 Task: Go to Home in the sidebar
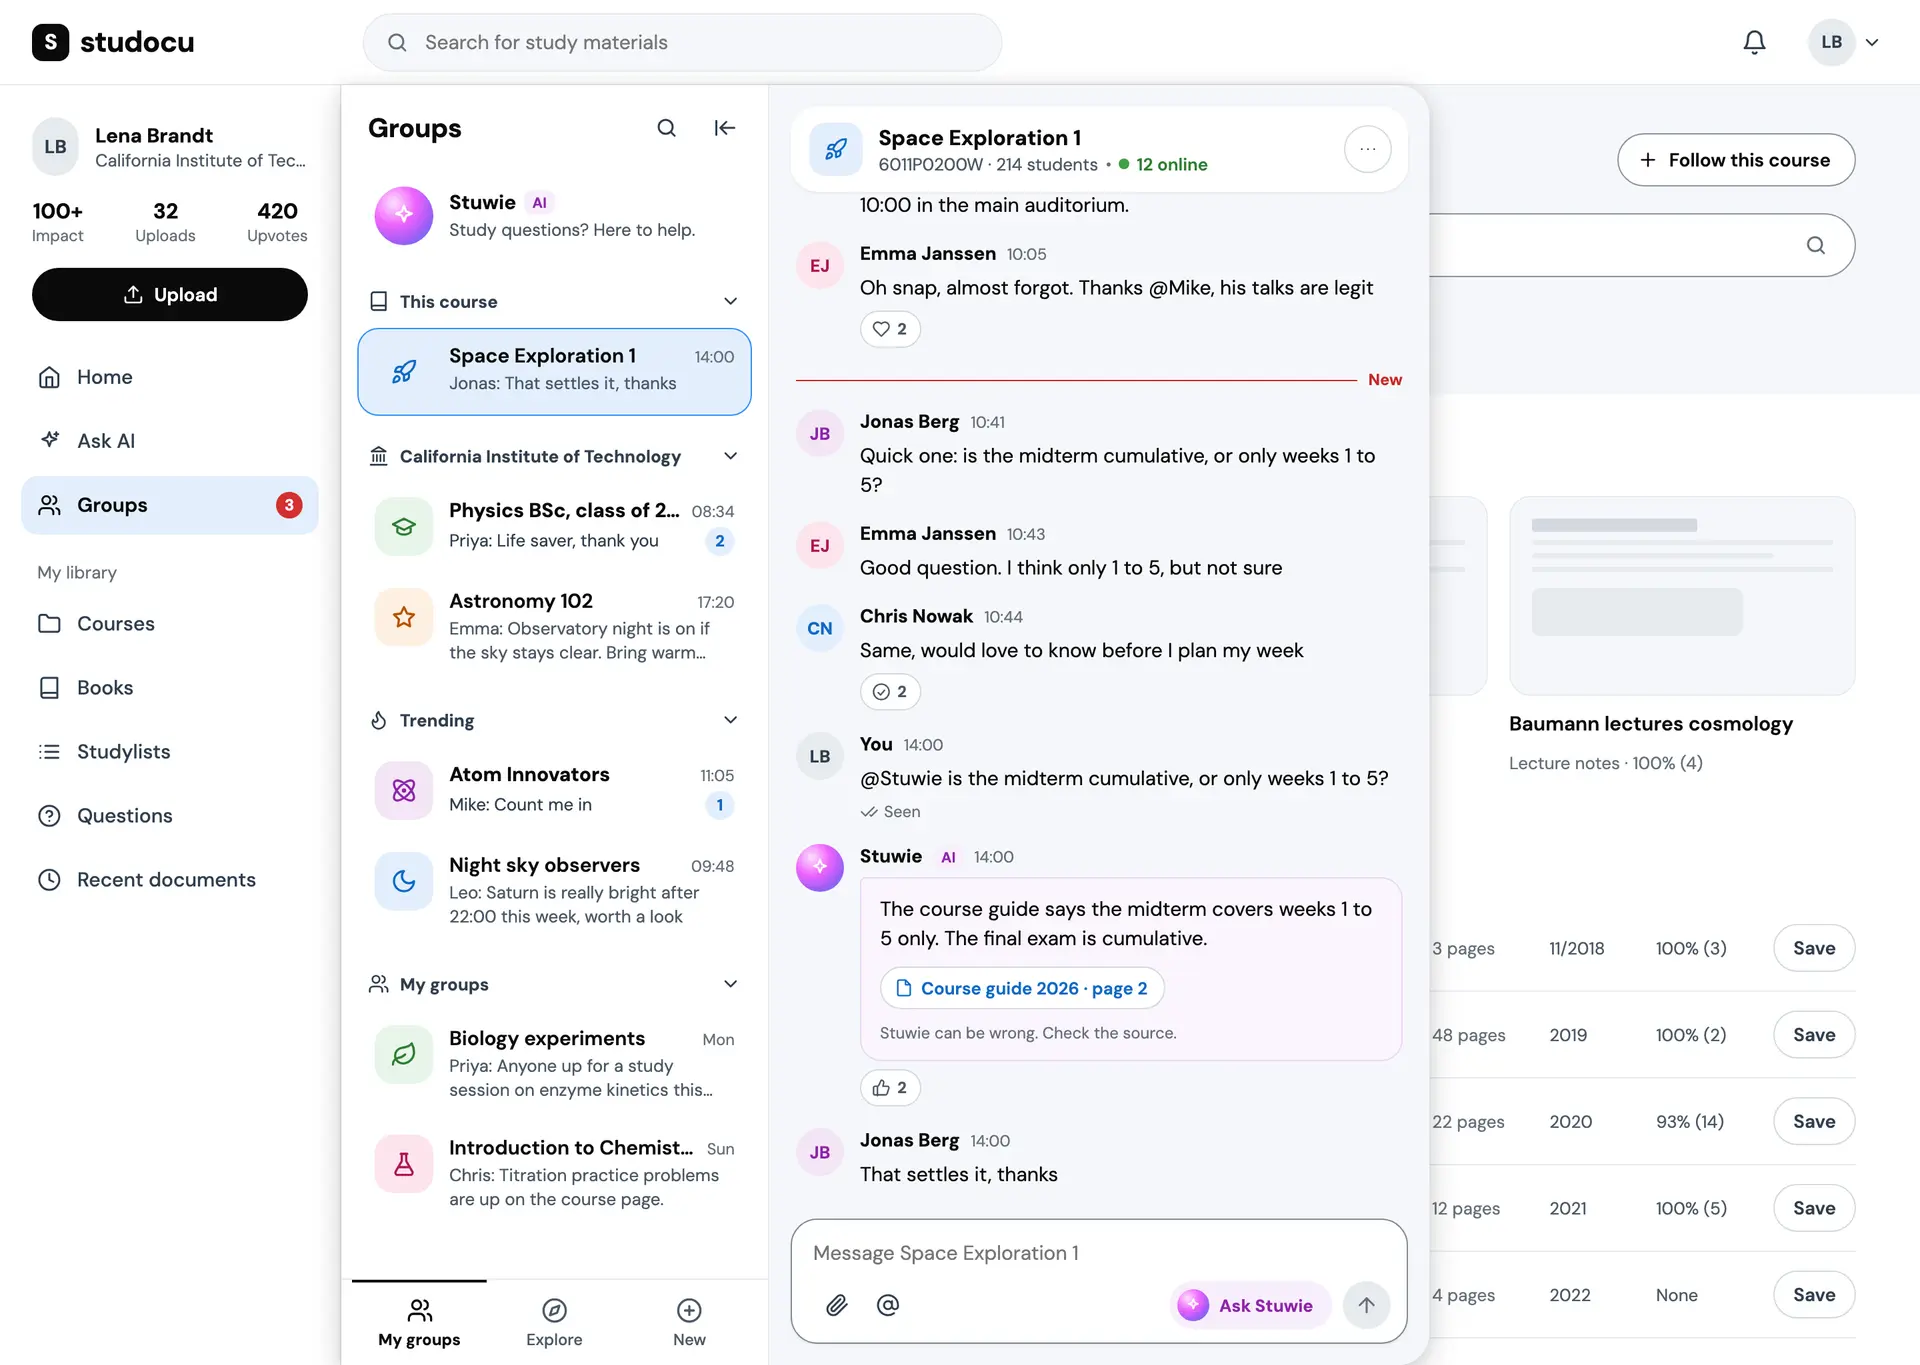tap(170, 377)
